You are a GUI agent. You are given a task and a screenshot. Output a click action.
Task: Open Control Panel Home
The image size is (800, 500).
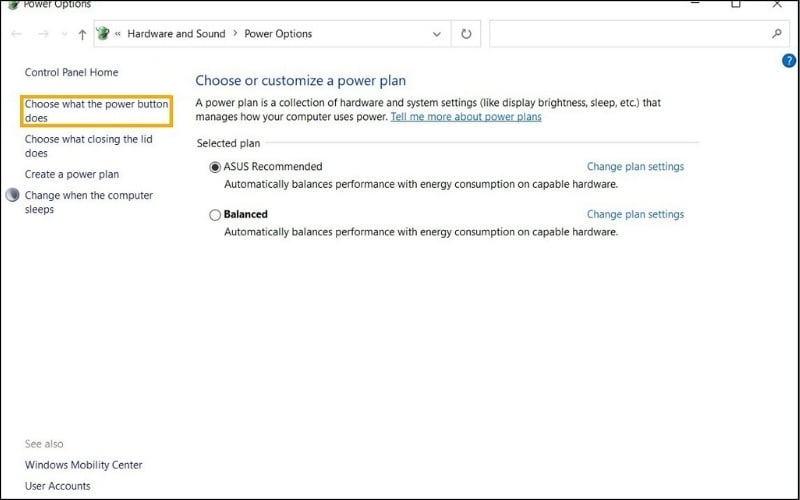(71, 72)
